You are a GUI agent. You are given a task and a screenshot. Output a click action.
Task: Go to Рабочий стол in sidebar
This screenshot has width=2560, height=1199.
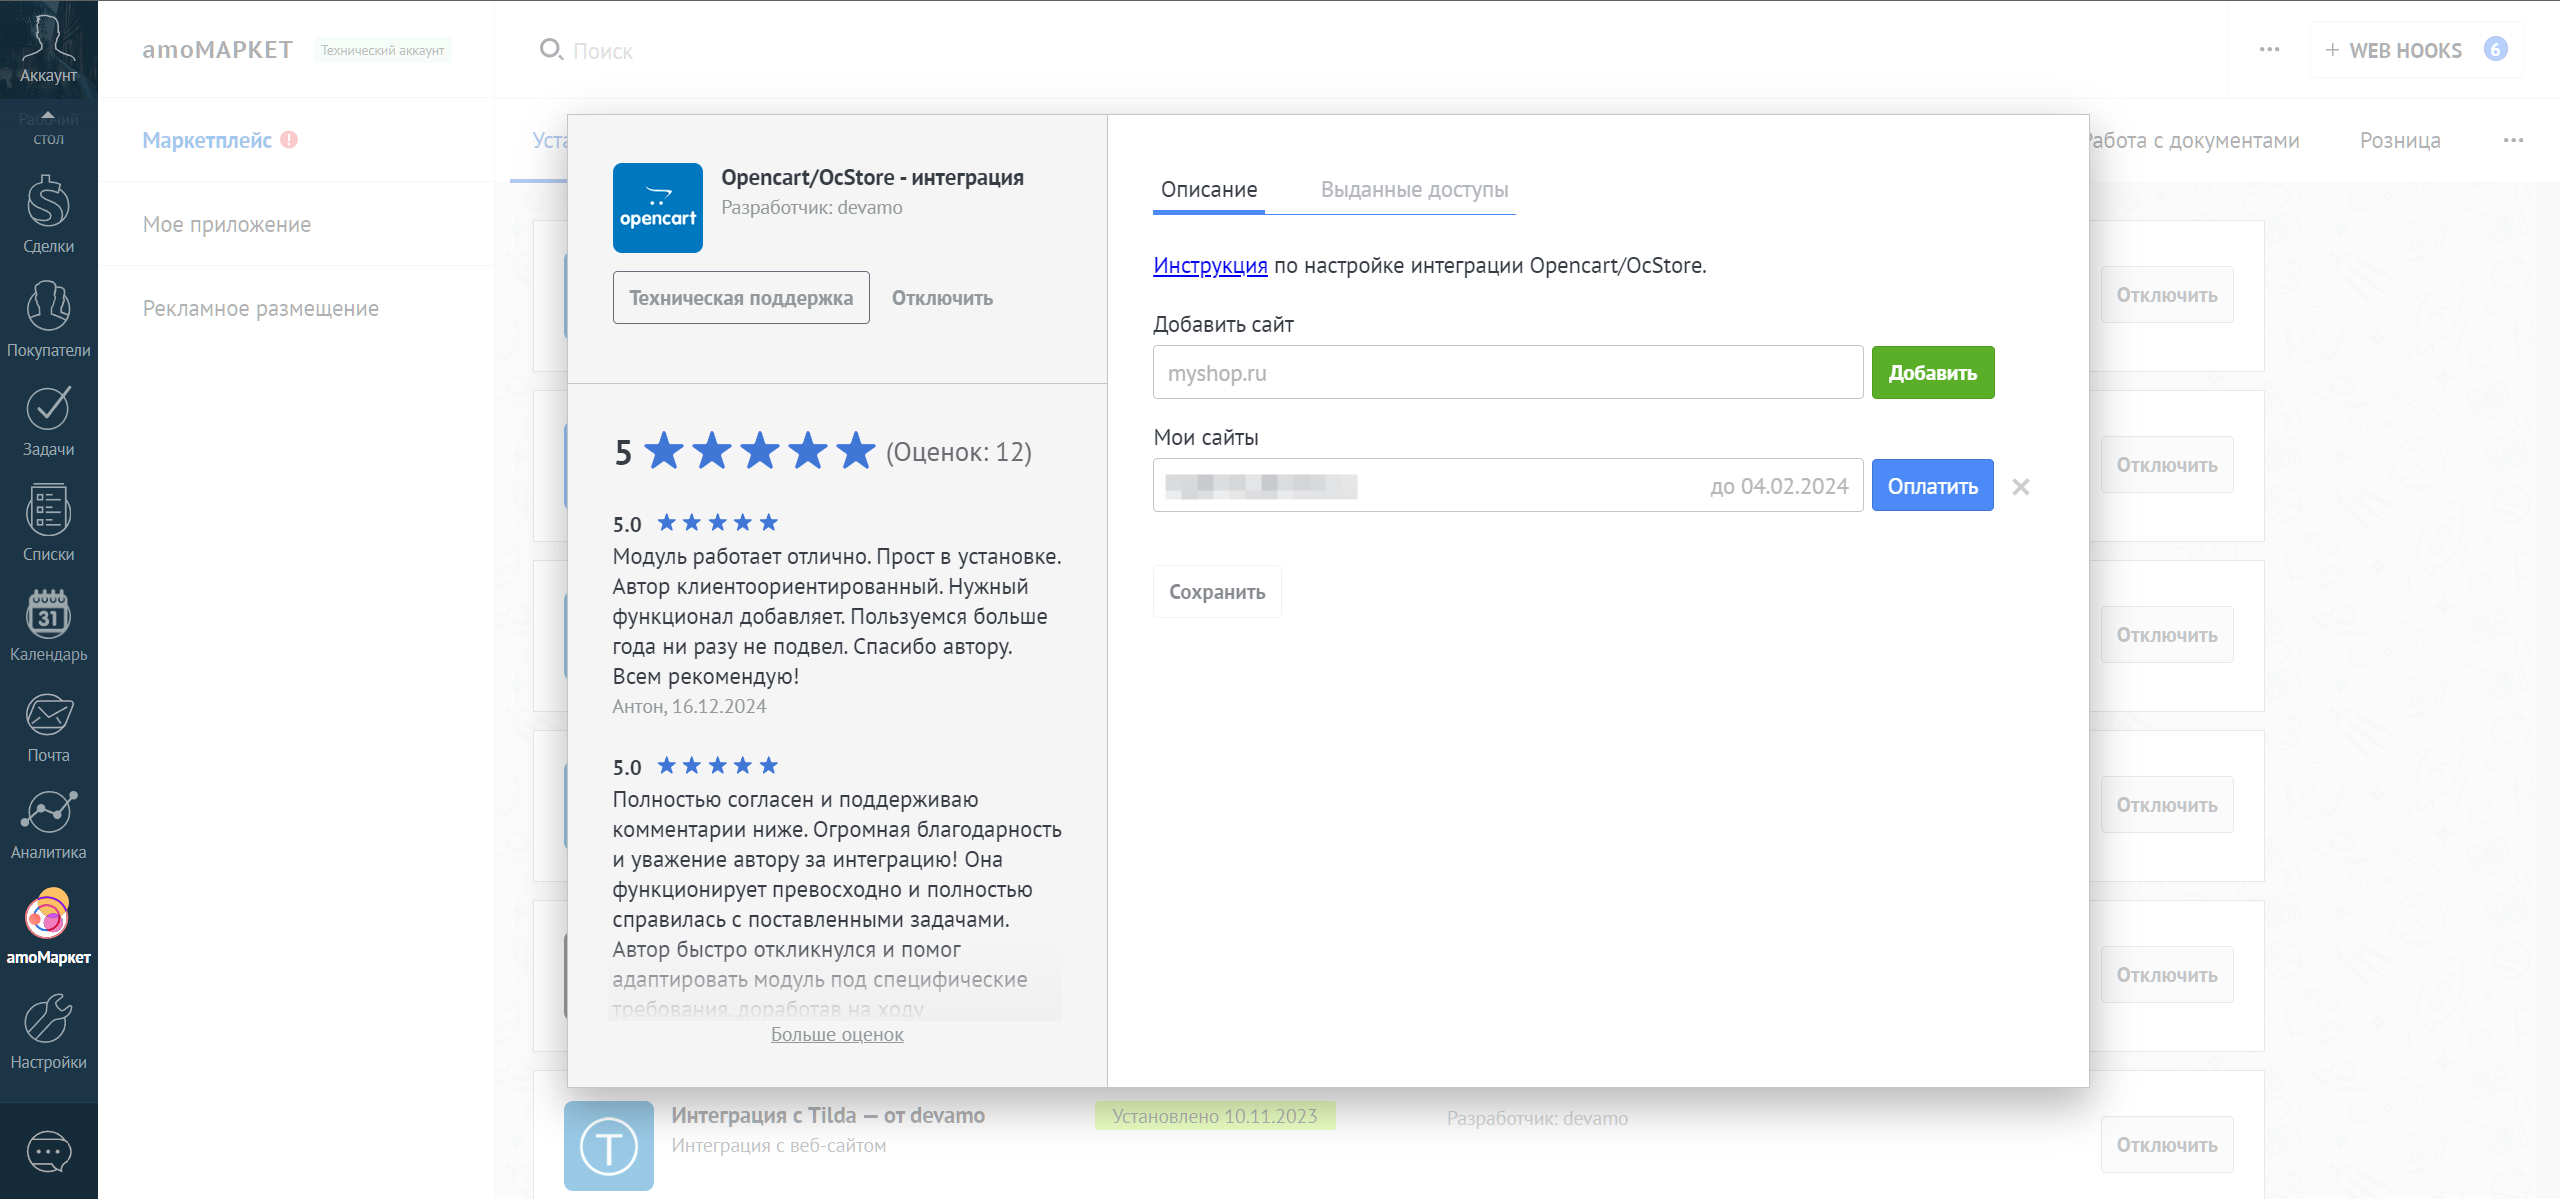pyautogui.click(x=48, y=128)
